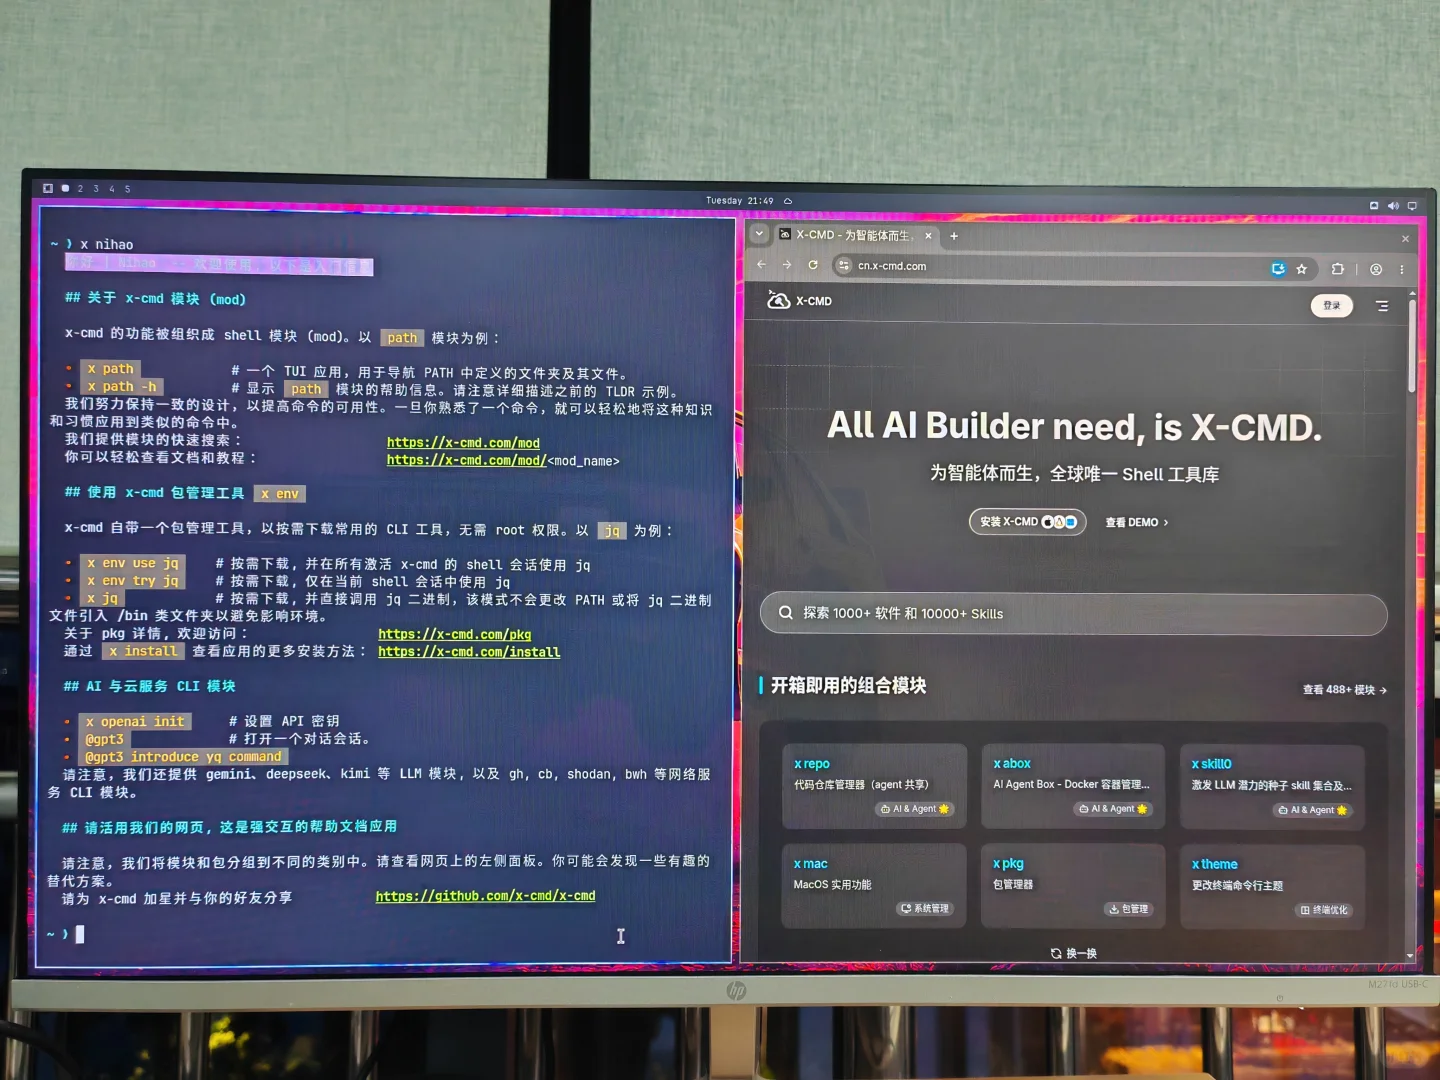
Task: Open the x theme module card
Action: click(1272, 887)
